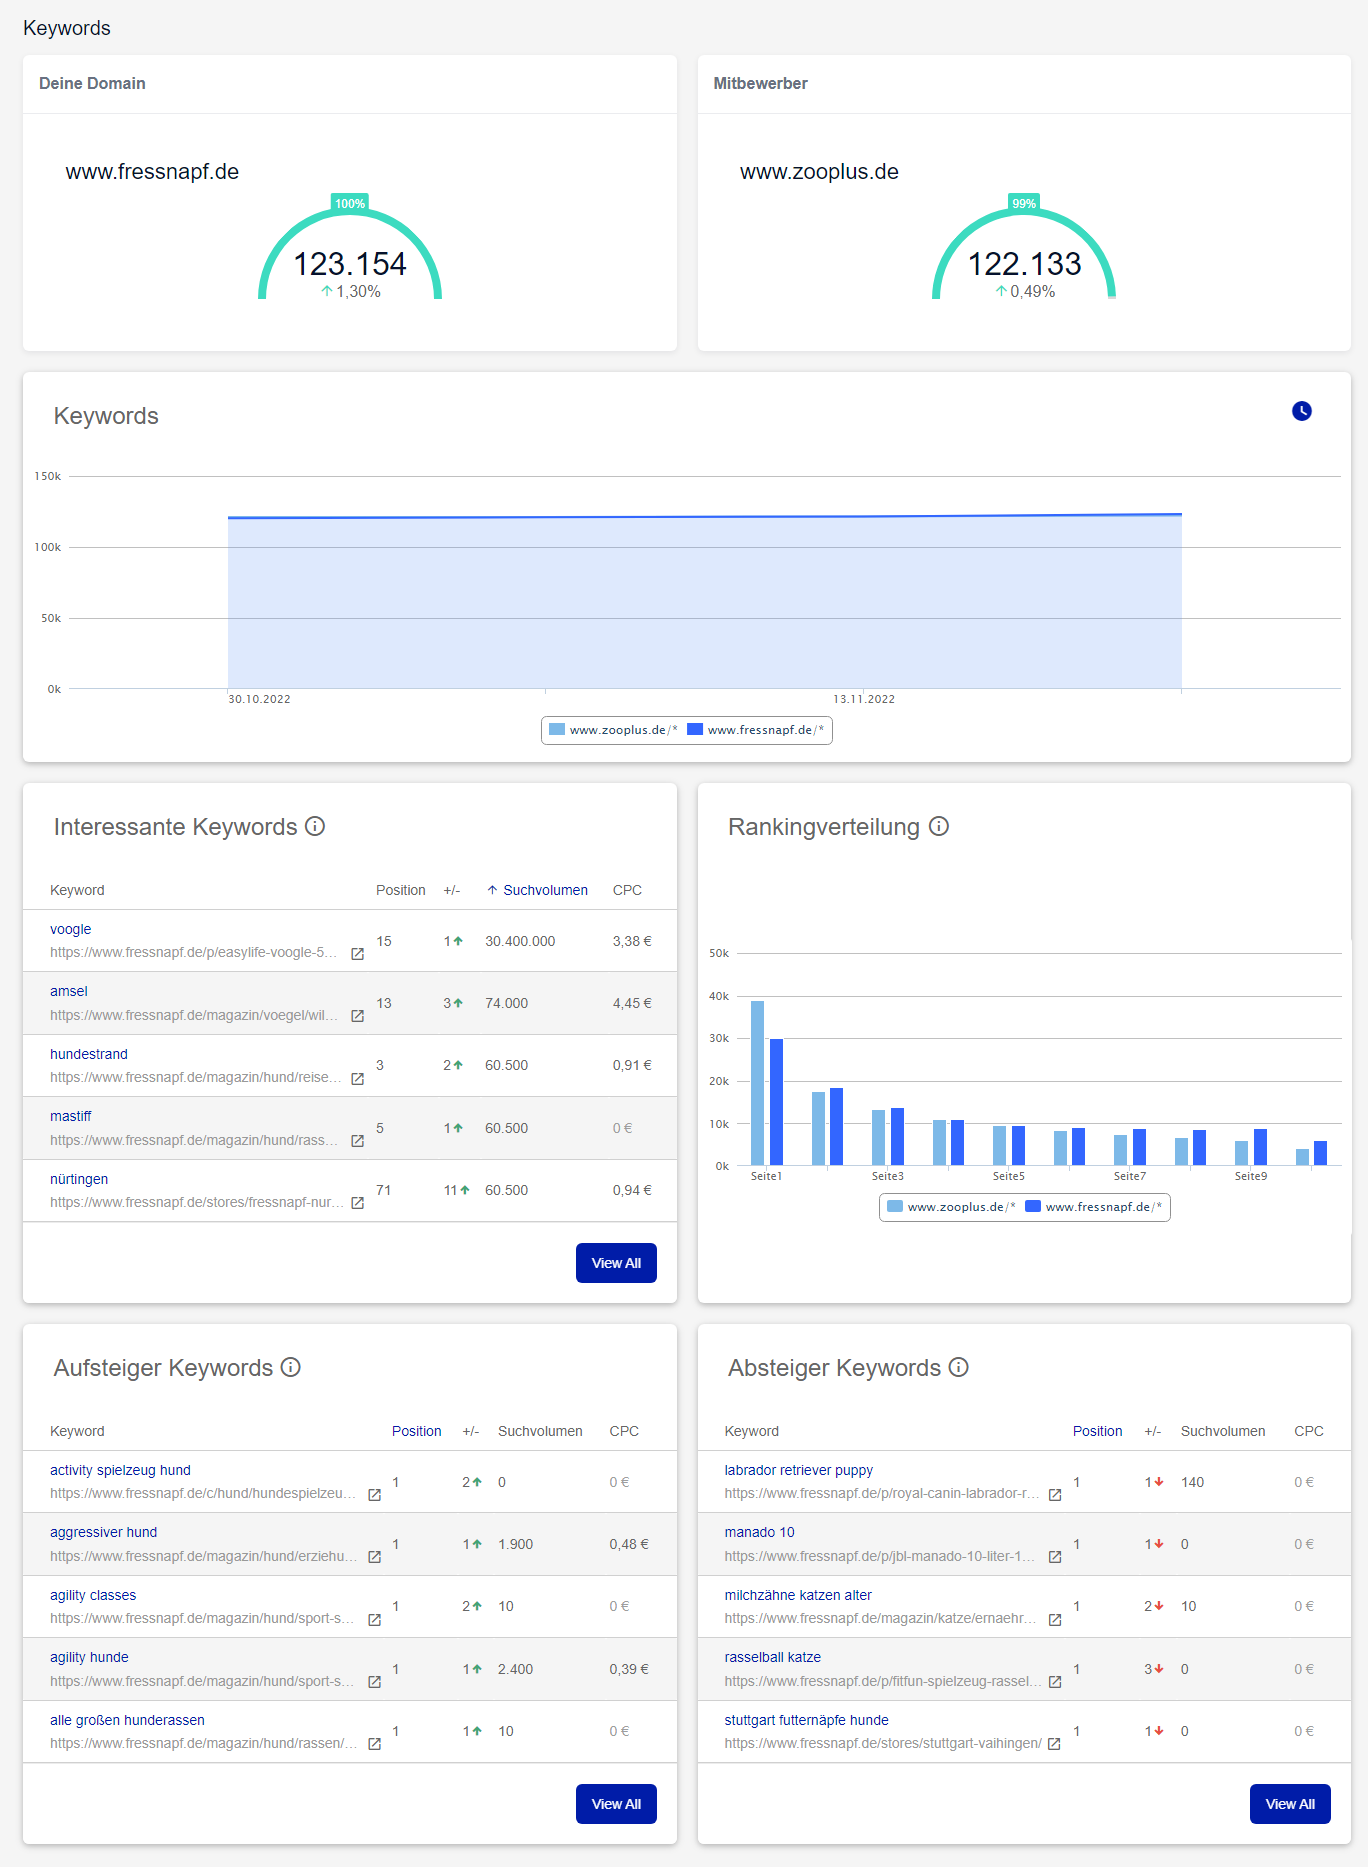Image resolution: width=1368 pixels, height=1867 pixels.
Task: Sort Interessante Keywords by Position column
Action: [400, 890]
